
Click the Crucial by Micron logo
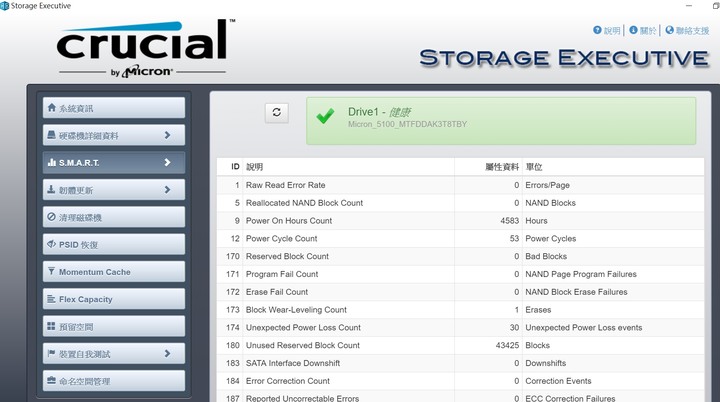(145, 48)
